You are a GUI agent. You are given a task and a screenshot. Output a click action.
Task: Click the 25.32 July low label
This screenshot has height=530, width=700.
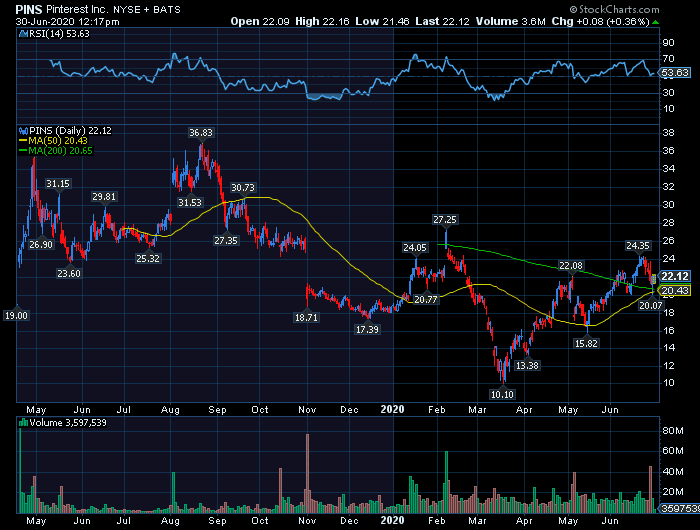(x=148, y=259)
